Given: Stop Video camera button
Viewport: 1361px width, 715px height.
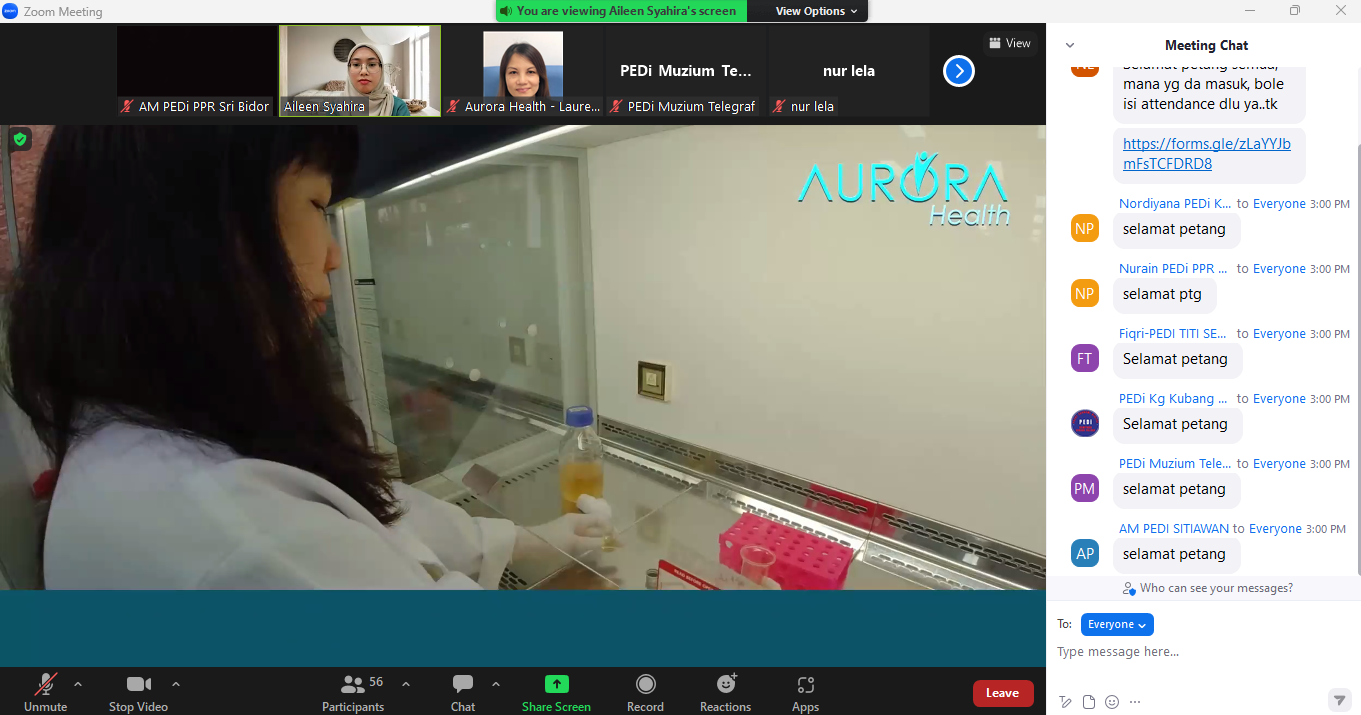Looking at the screenshot, I should [x=138, y=692].
